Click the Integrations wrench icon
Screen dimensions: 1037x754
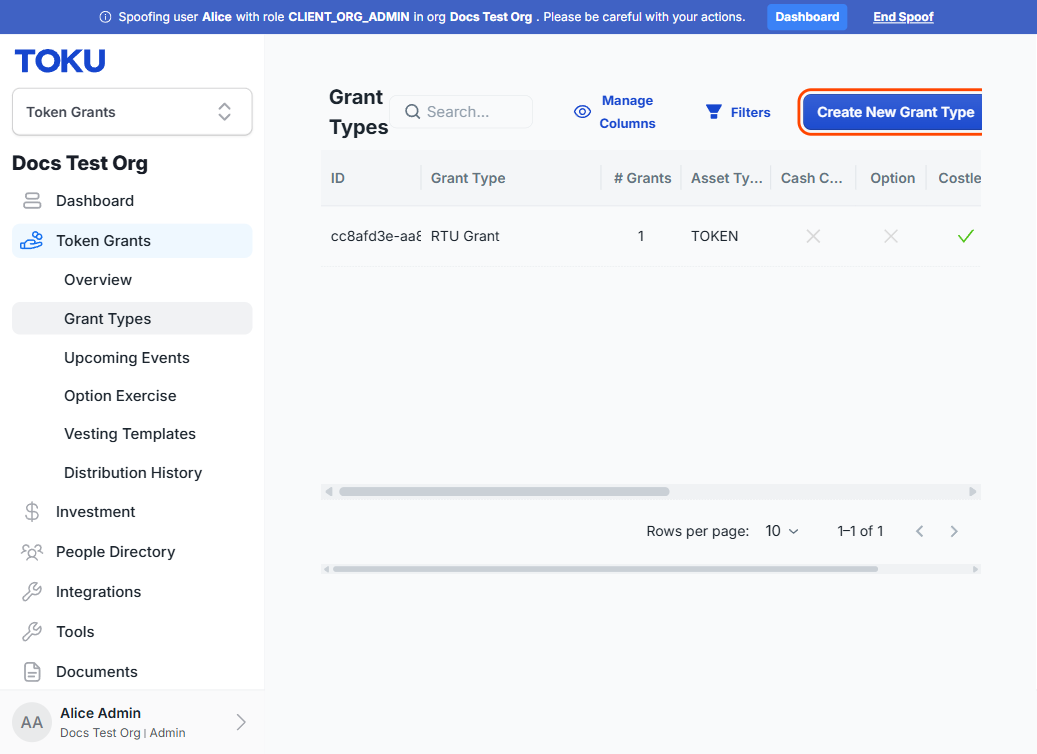coord(32,591)
